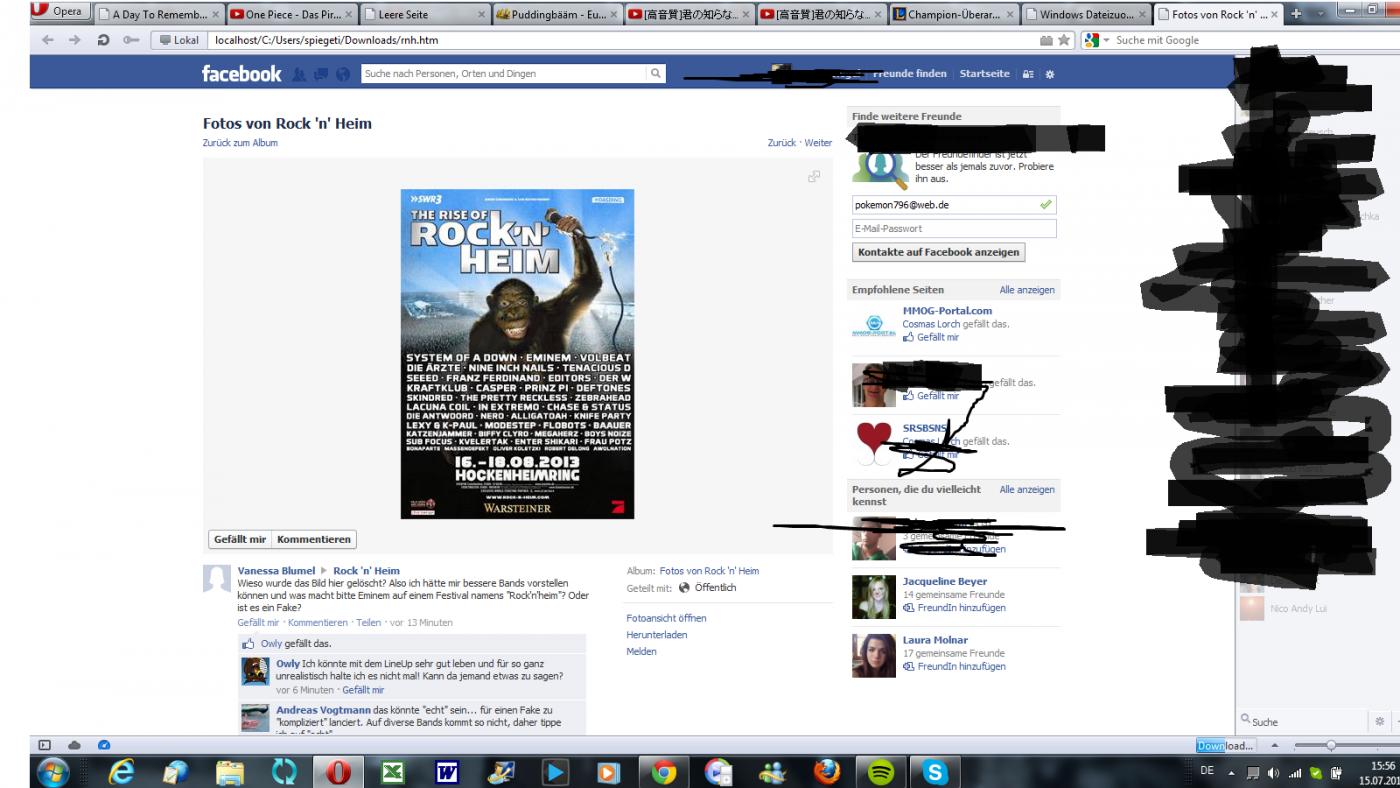Switch to the Leere Seite tab
1400x788 pixels.
point(423,15)
